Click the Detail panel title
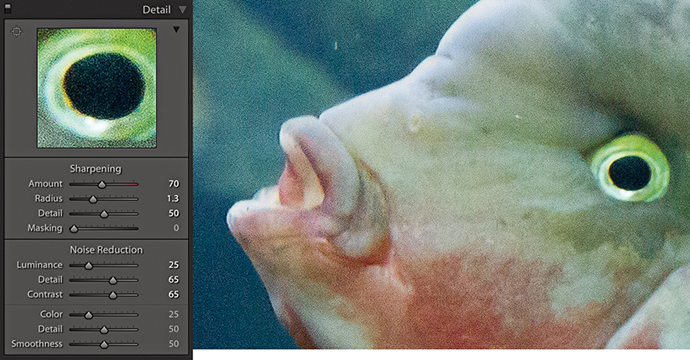This screenshot has height=360, width=690. click(157, 10)
